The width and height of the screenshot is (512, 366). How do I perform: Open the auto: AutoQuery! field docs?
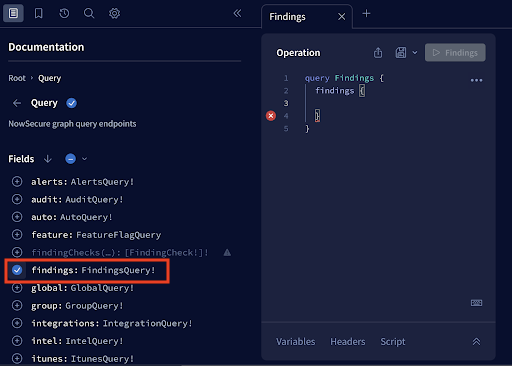[x=72, y=217]
